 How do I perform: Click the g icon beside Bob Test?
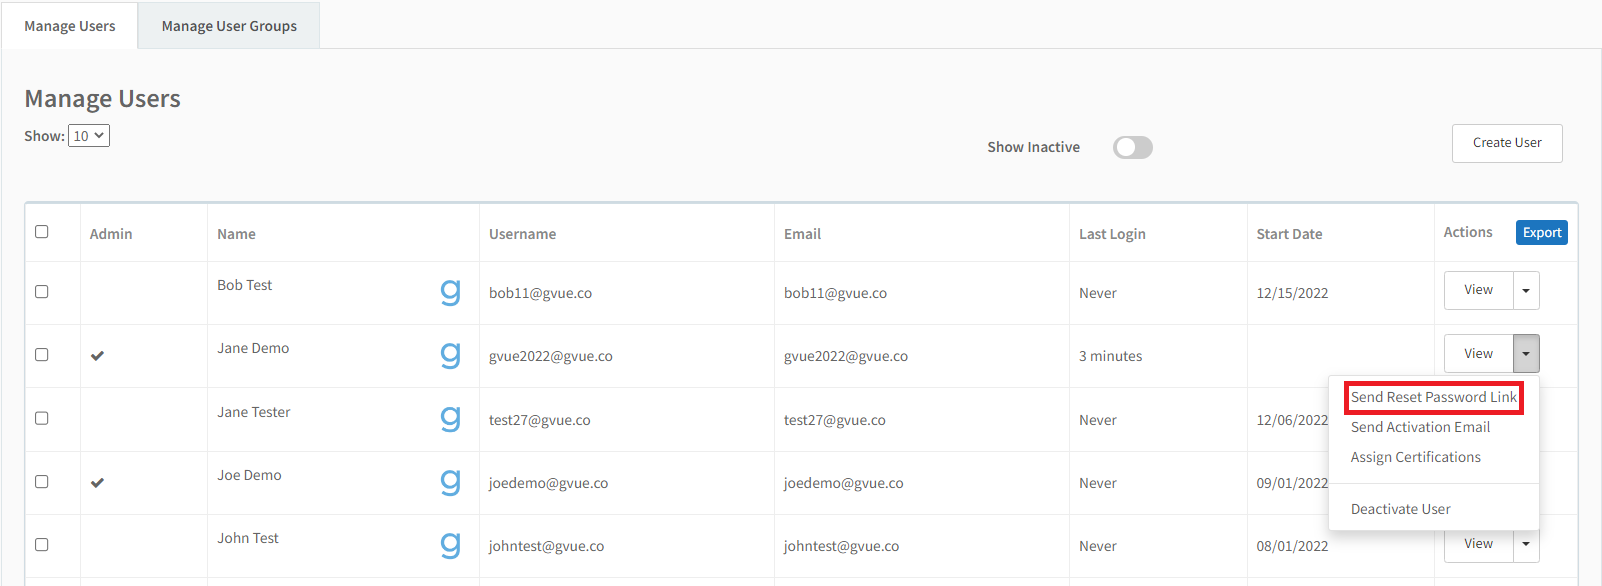tap(451, 292)
